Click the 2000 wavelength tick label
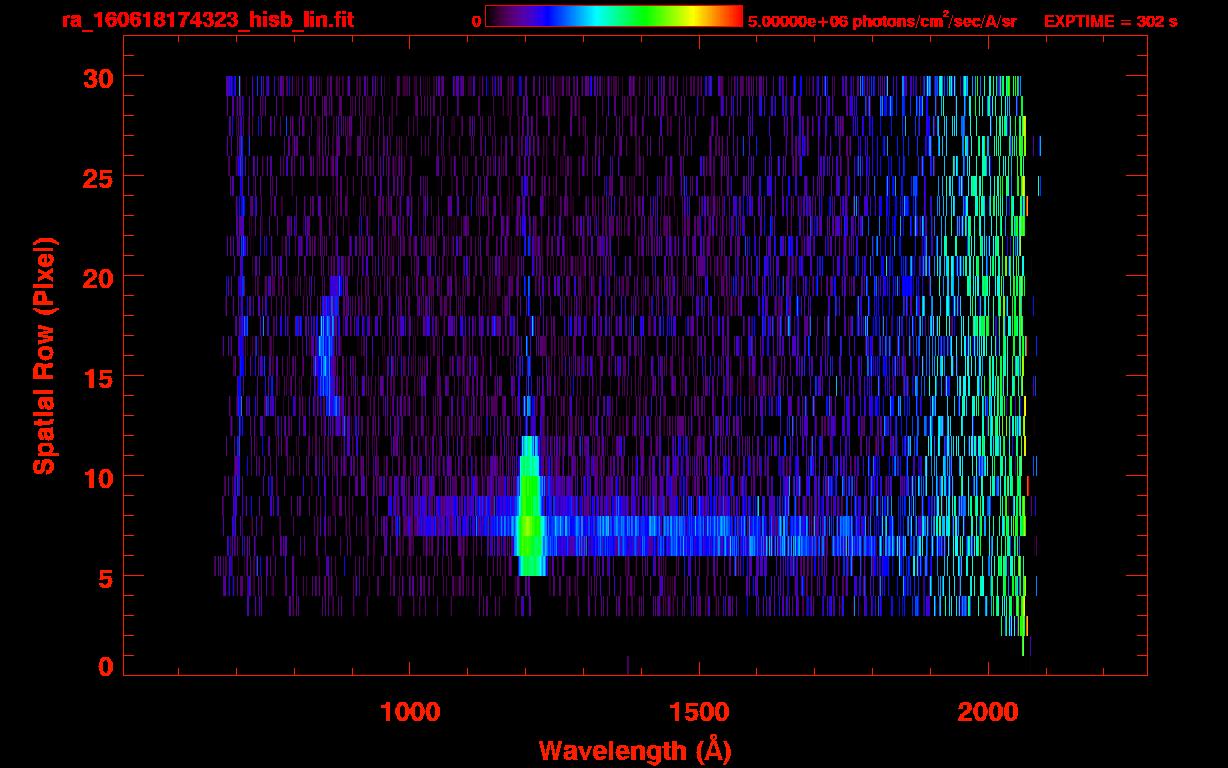Image resolution: width=1228 pixels, height=768 pixels. click(988, 712)
